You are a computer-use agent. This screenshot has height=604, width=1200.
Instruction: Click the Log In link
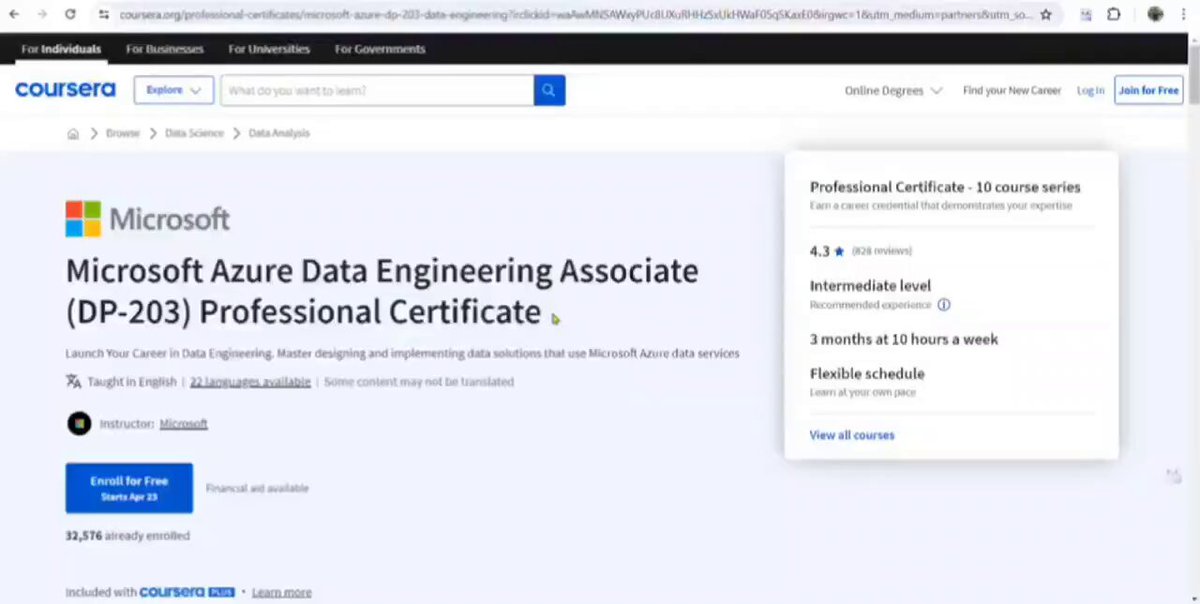click(x=1090, y=90)
